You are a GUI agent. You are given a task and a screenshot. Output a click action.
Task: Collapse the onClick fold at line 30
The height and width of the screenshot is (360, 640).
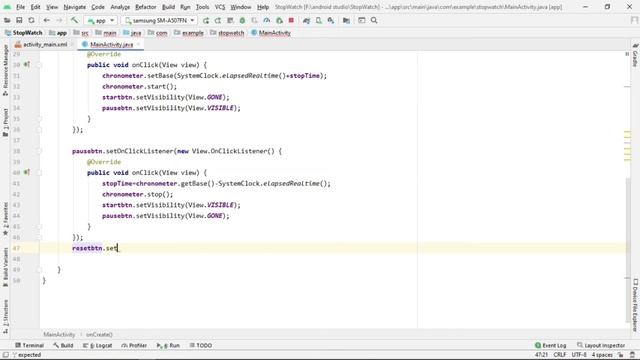39,64
